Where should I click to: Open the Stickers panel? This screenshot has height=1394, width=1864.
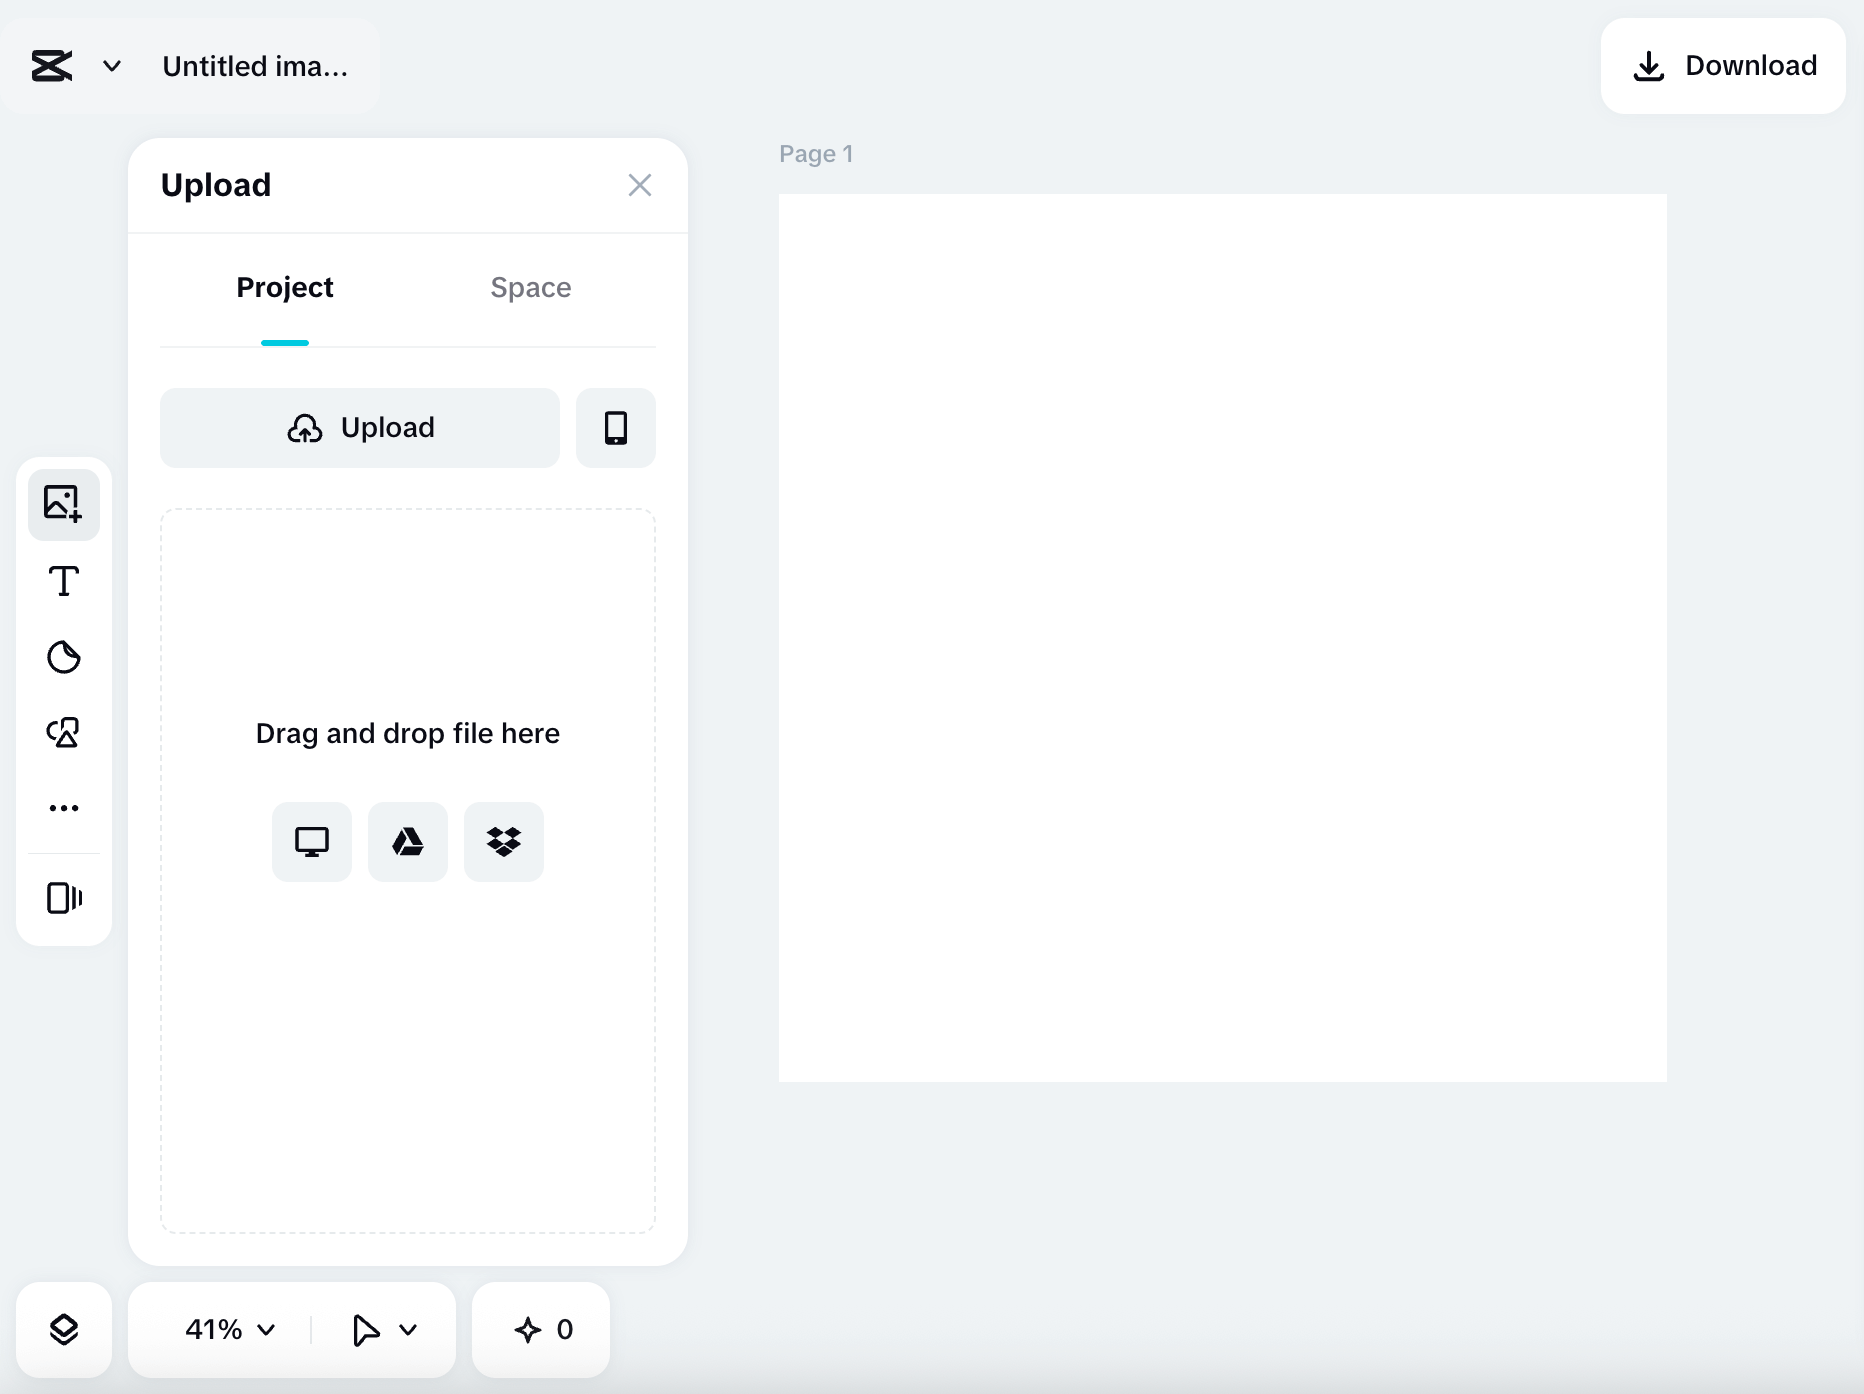click(63, 657)
